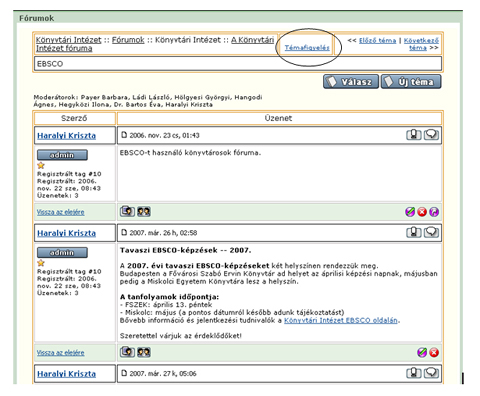The height and width of the screenshot is (396, 480).
Task: Click the heading 'Tavaszi EBSCO-képzések -- 2007.'
Action: 186,250
